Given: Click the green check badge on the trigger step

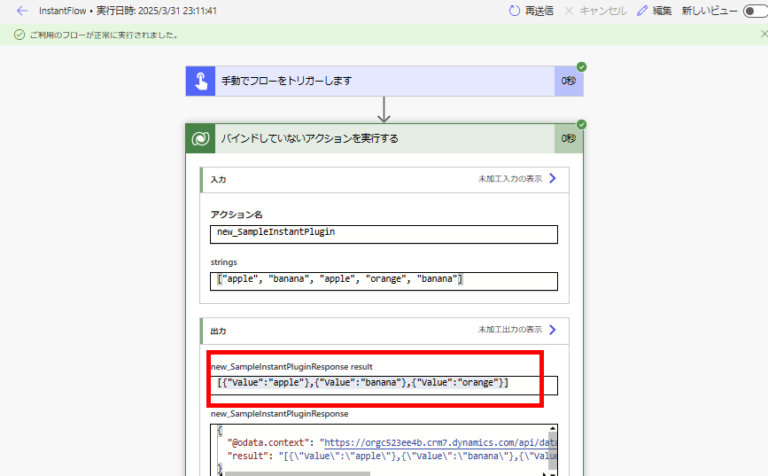Looking at the screenshot, I should pyautogui.click(x=581, y=67).
